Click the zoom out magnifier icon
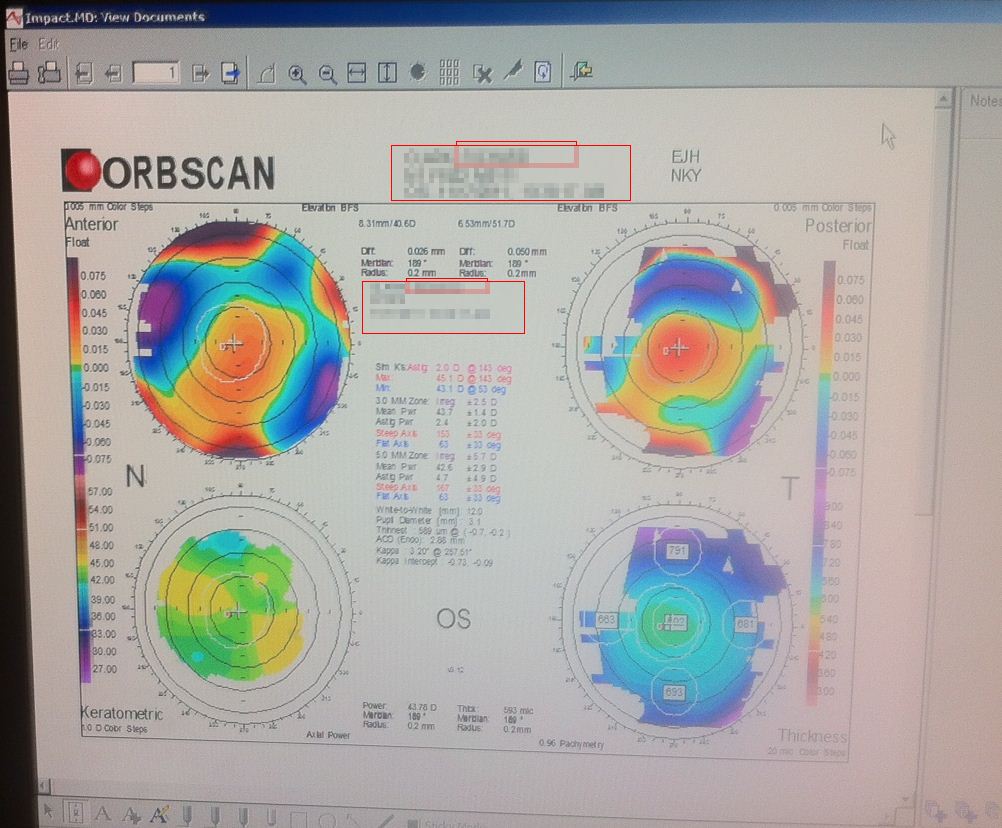This screenshot has width=1002, height=828. point(327,73)
